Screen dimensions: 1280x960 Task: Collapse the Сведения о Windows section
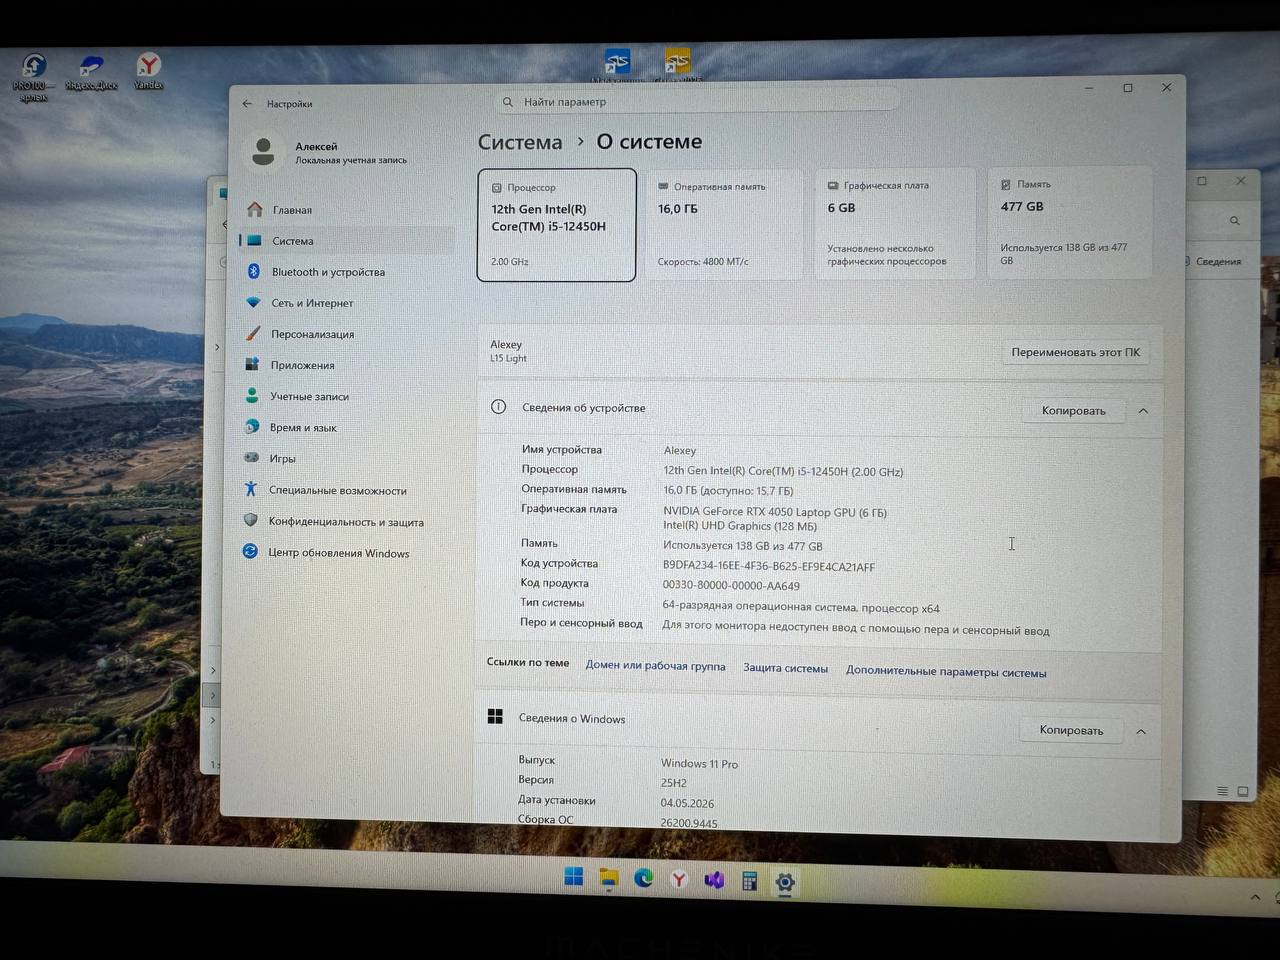tap(1141, 732)
